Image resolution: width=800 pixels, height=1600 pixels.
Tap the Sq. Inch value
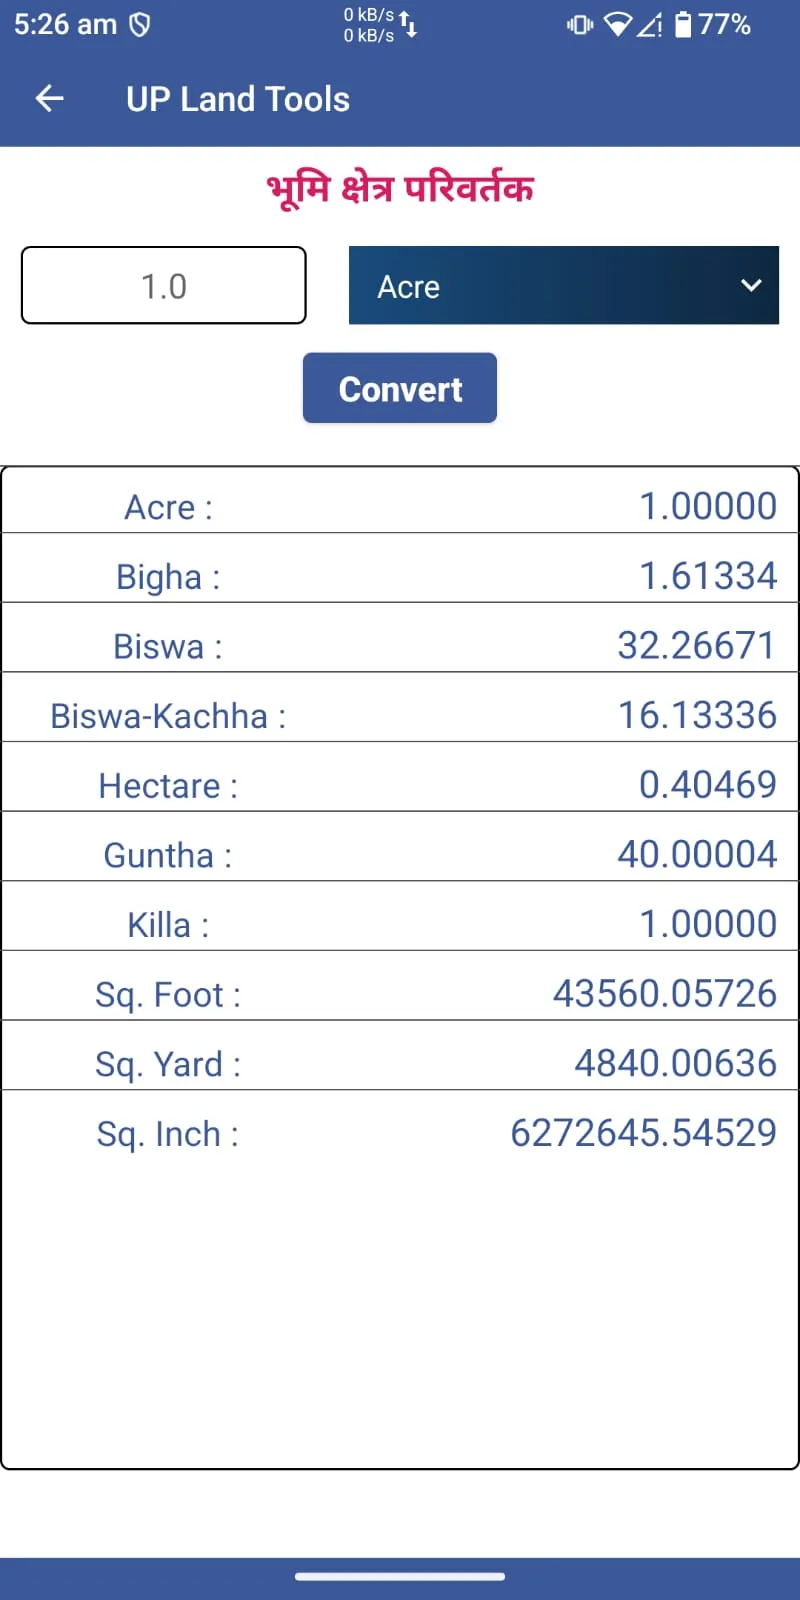pos(643,1133)
